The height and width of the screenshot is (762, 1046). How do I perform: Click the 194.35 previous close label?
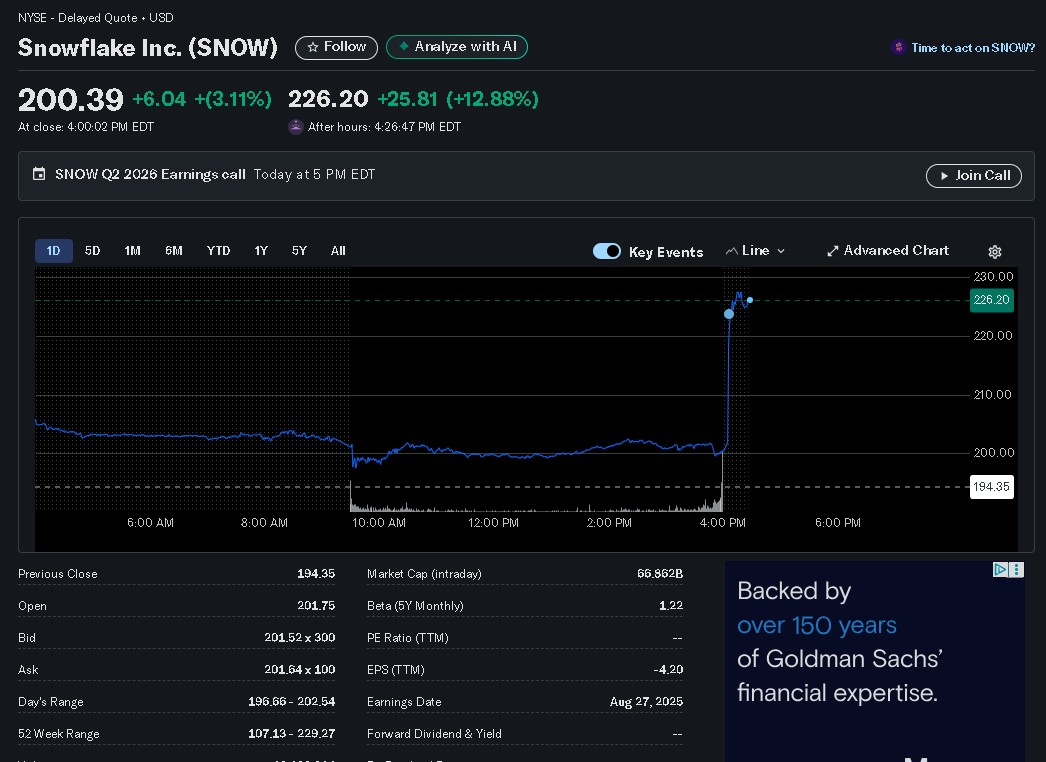[991, 486]
